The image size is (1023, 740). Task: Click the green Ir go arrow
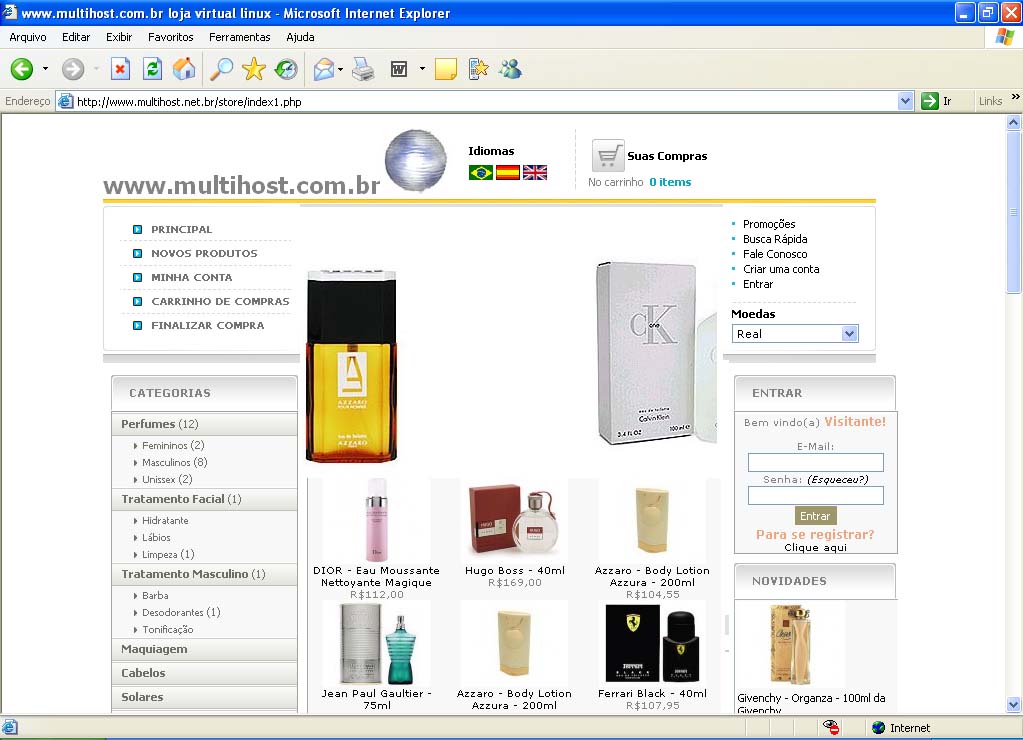[929, 101]
